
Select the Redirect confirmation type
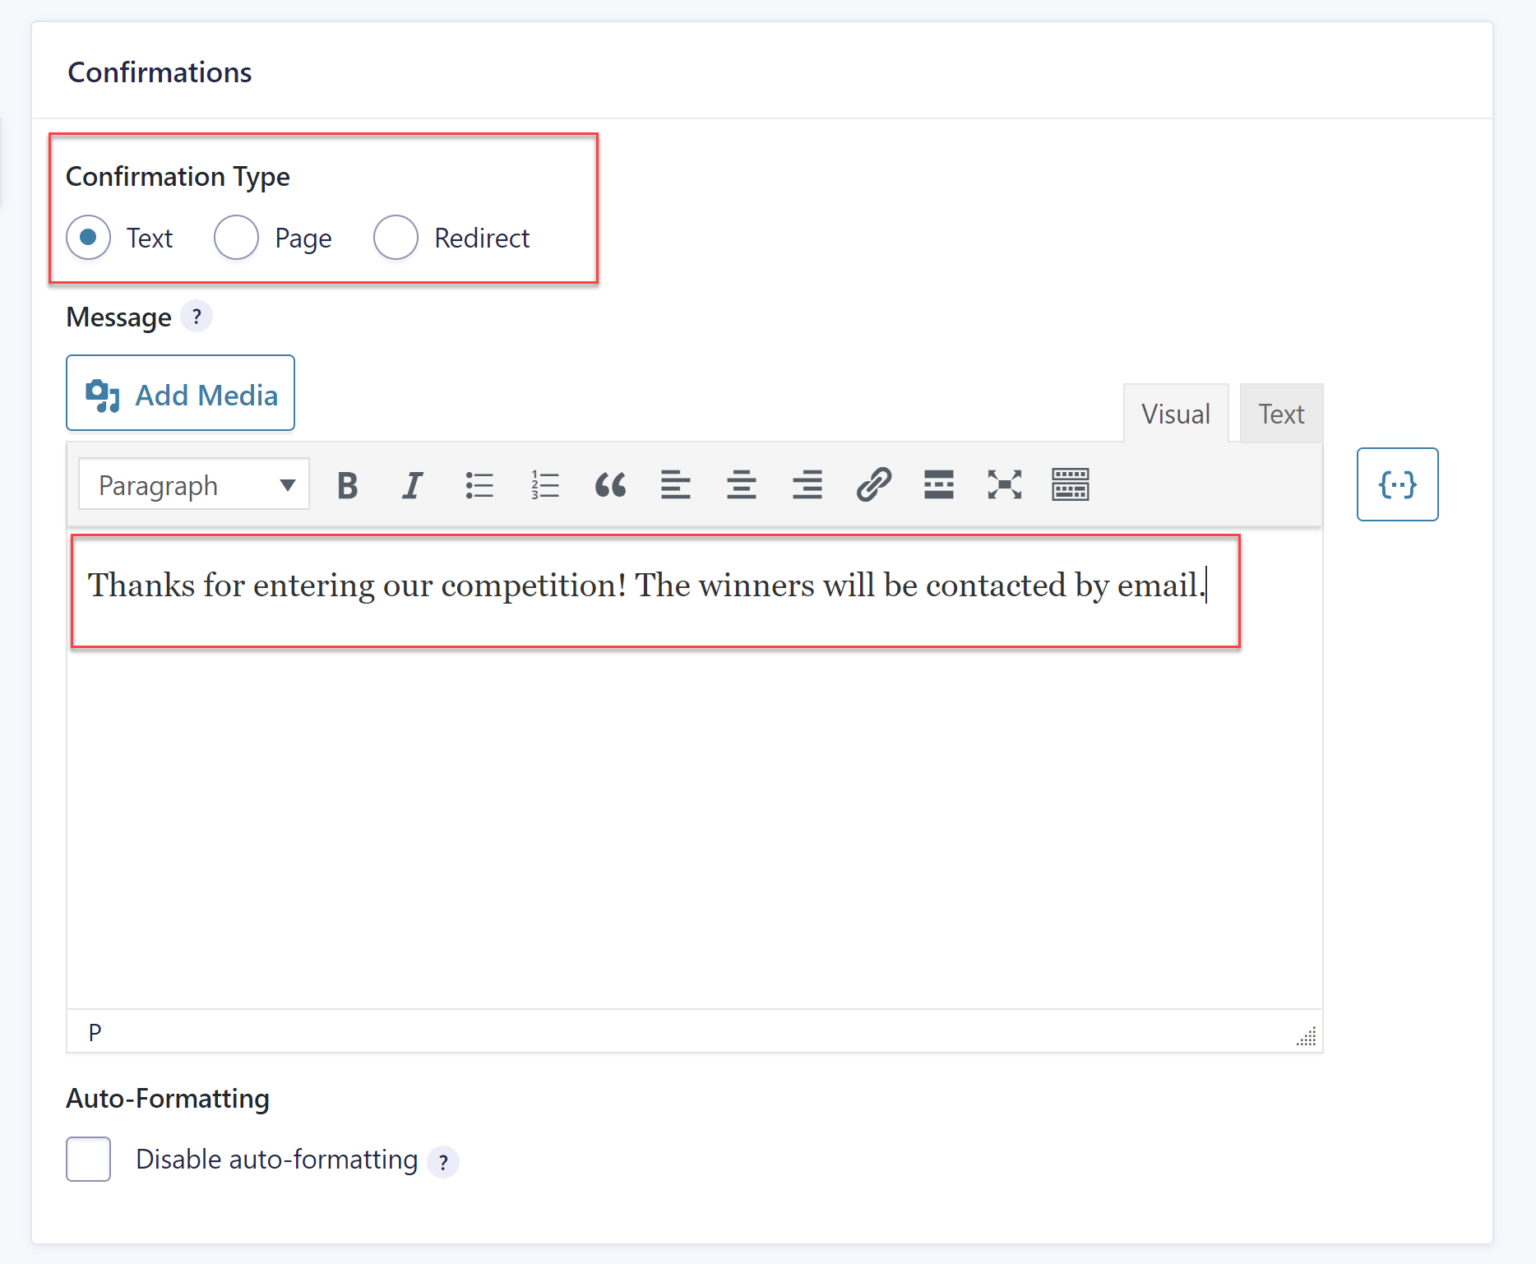point(395,238)
